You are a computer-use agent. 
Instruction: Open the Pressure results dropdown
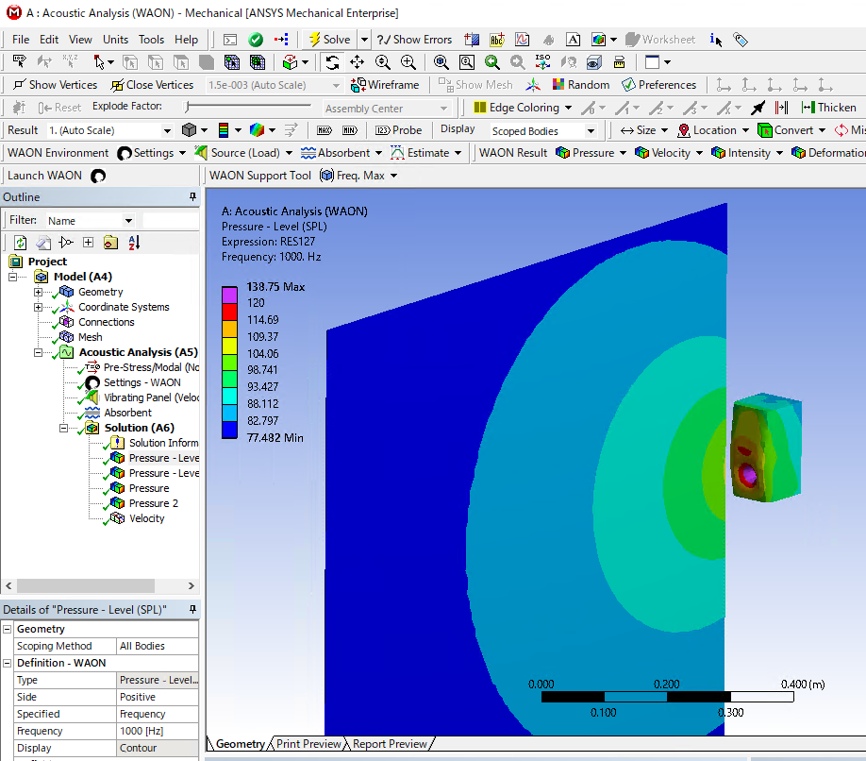click(623, 153)
